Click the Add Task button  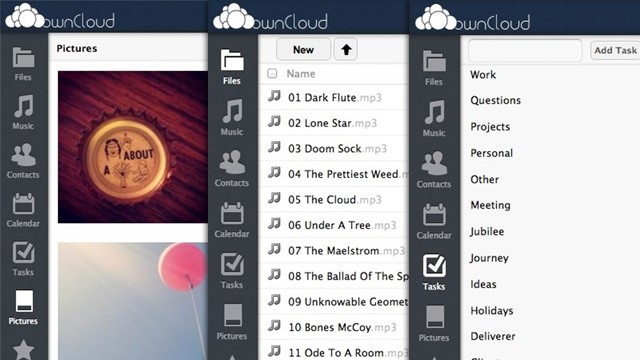click(x=615, y=50)
